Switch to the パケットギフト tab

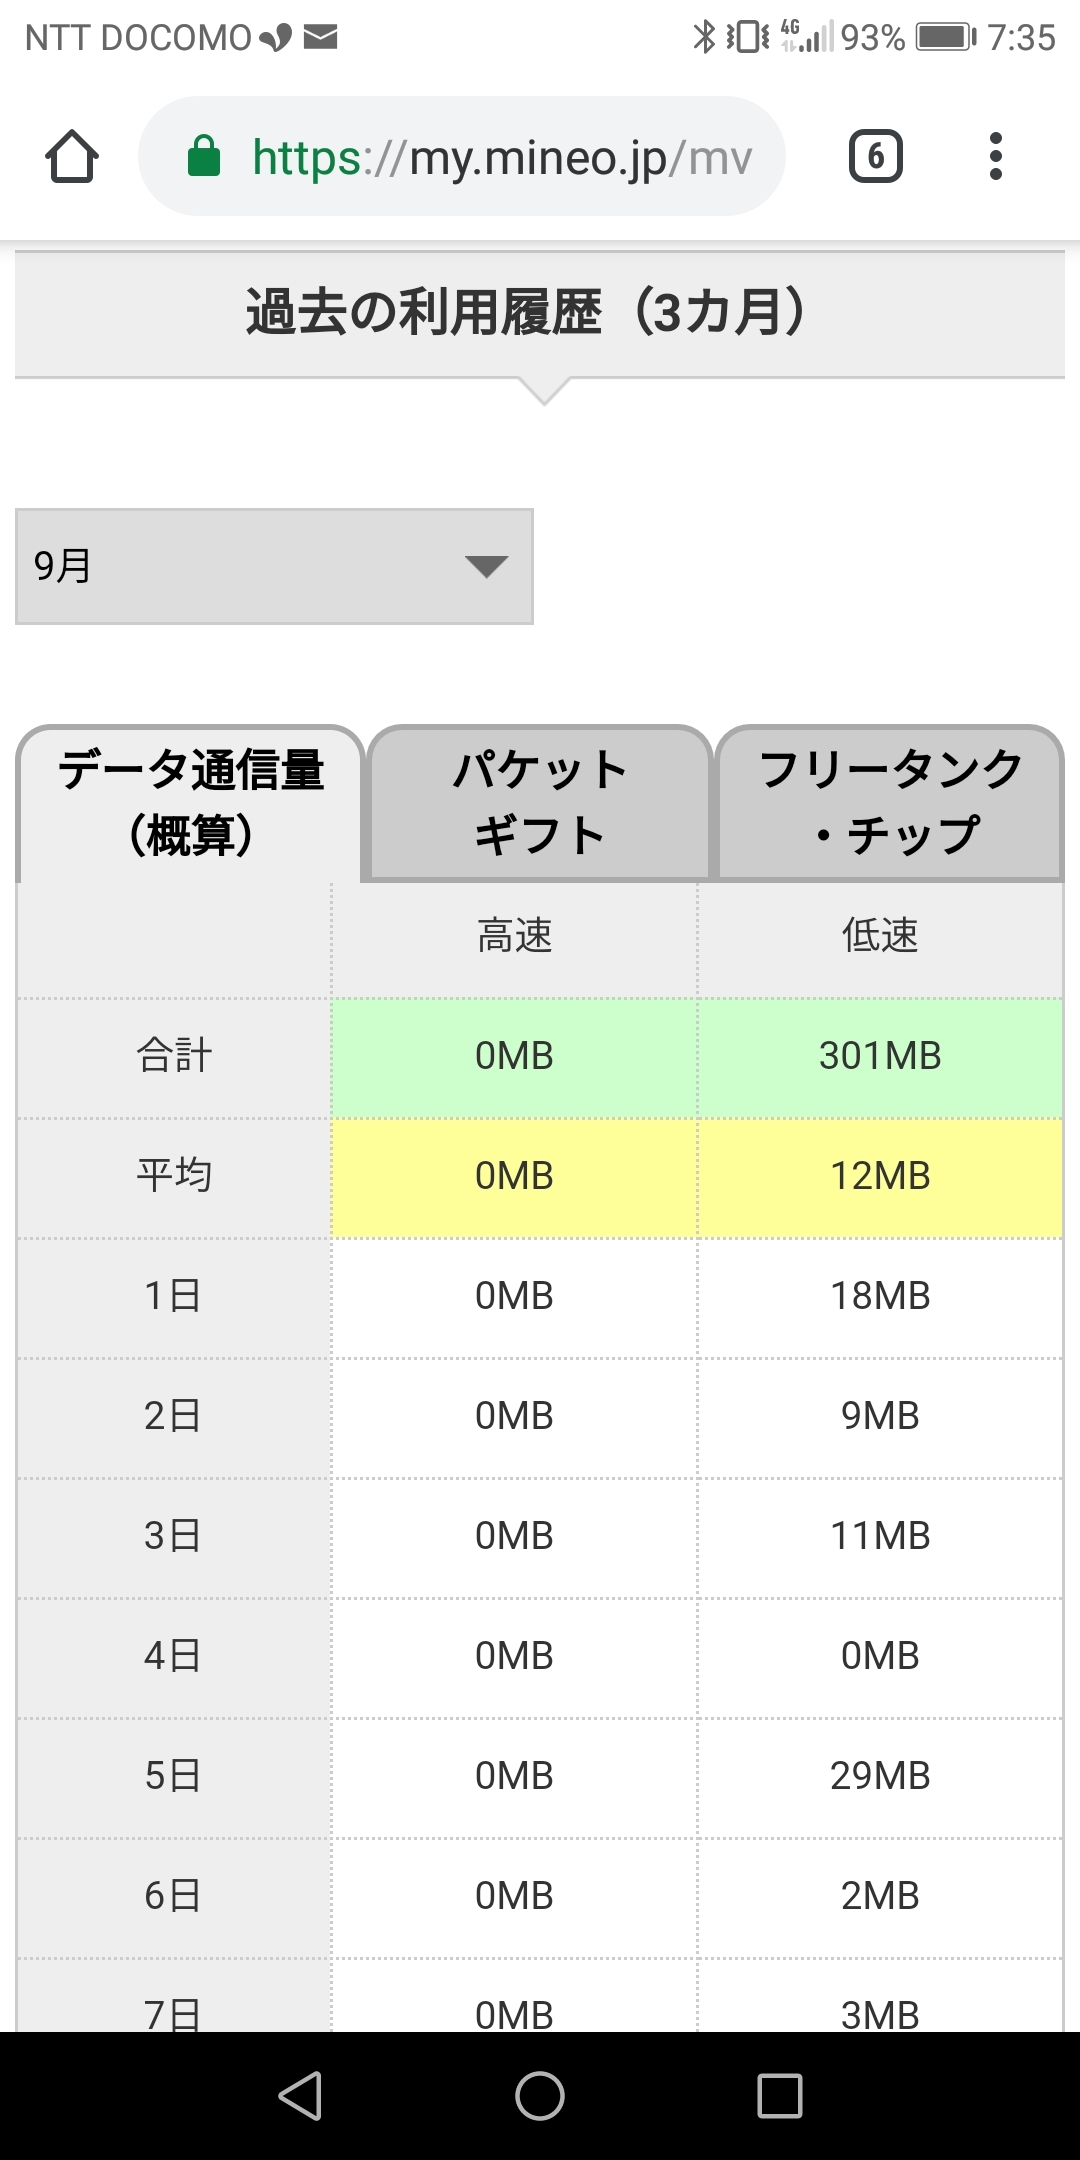[x=540, y=803]
